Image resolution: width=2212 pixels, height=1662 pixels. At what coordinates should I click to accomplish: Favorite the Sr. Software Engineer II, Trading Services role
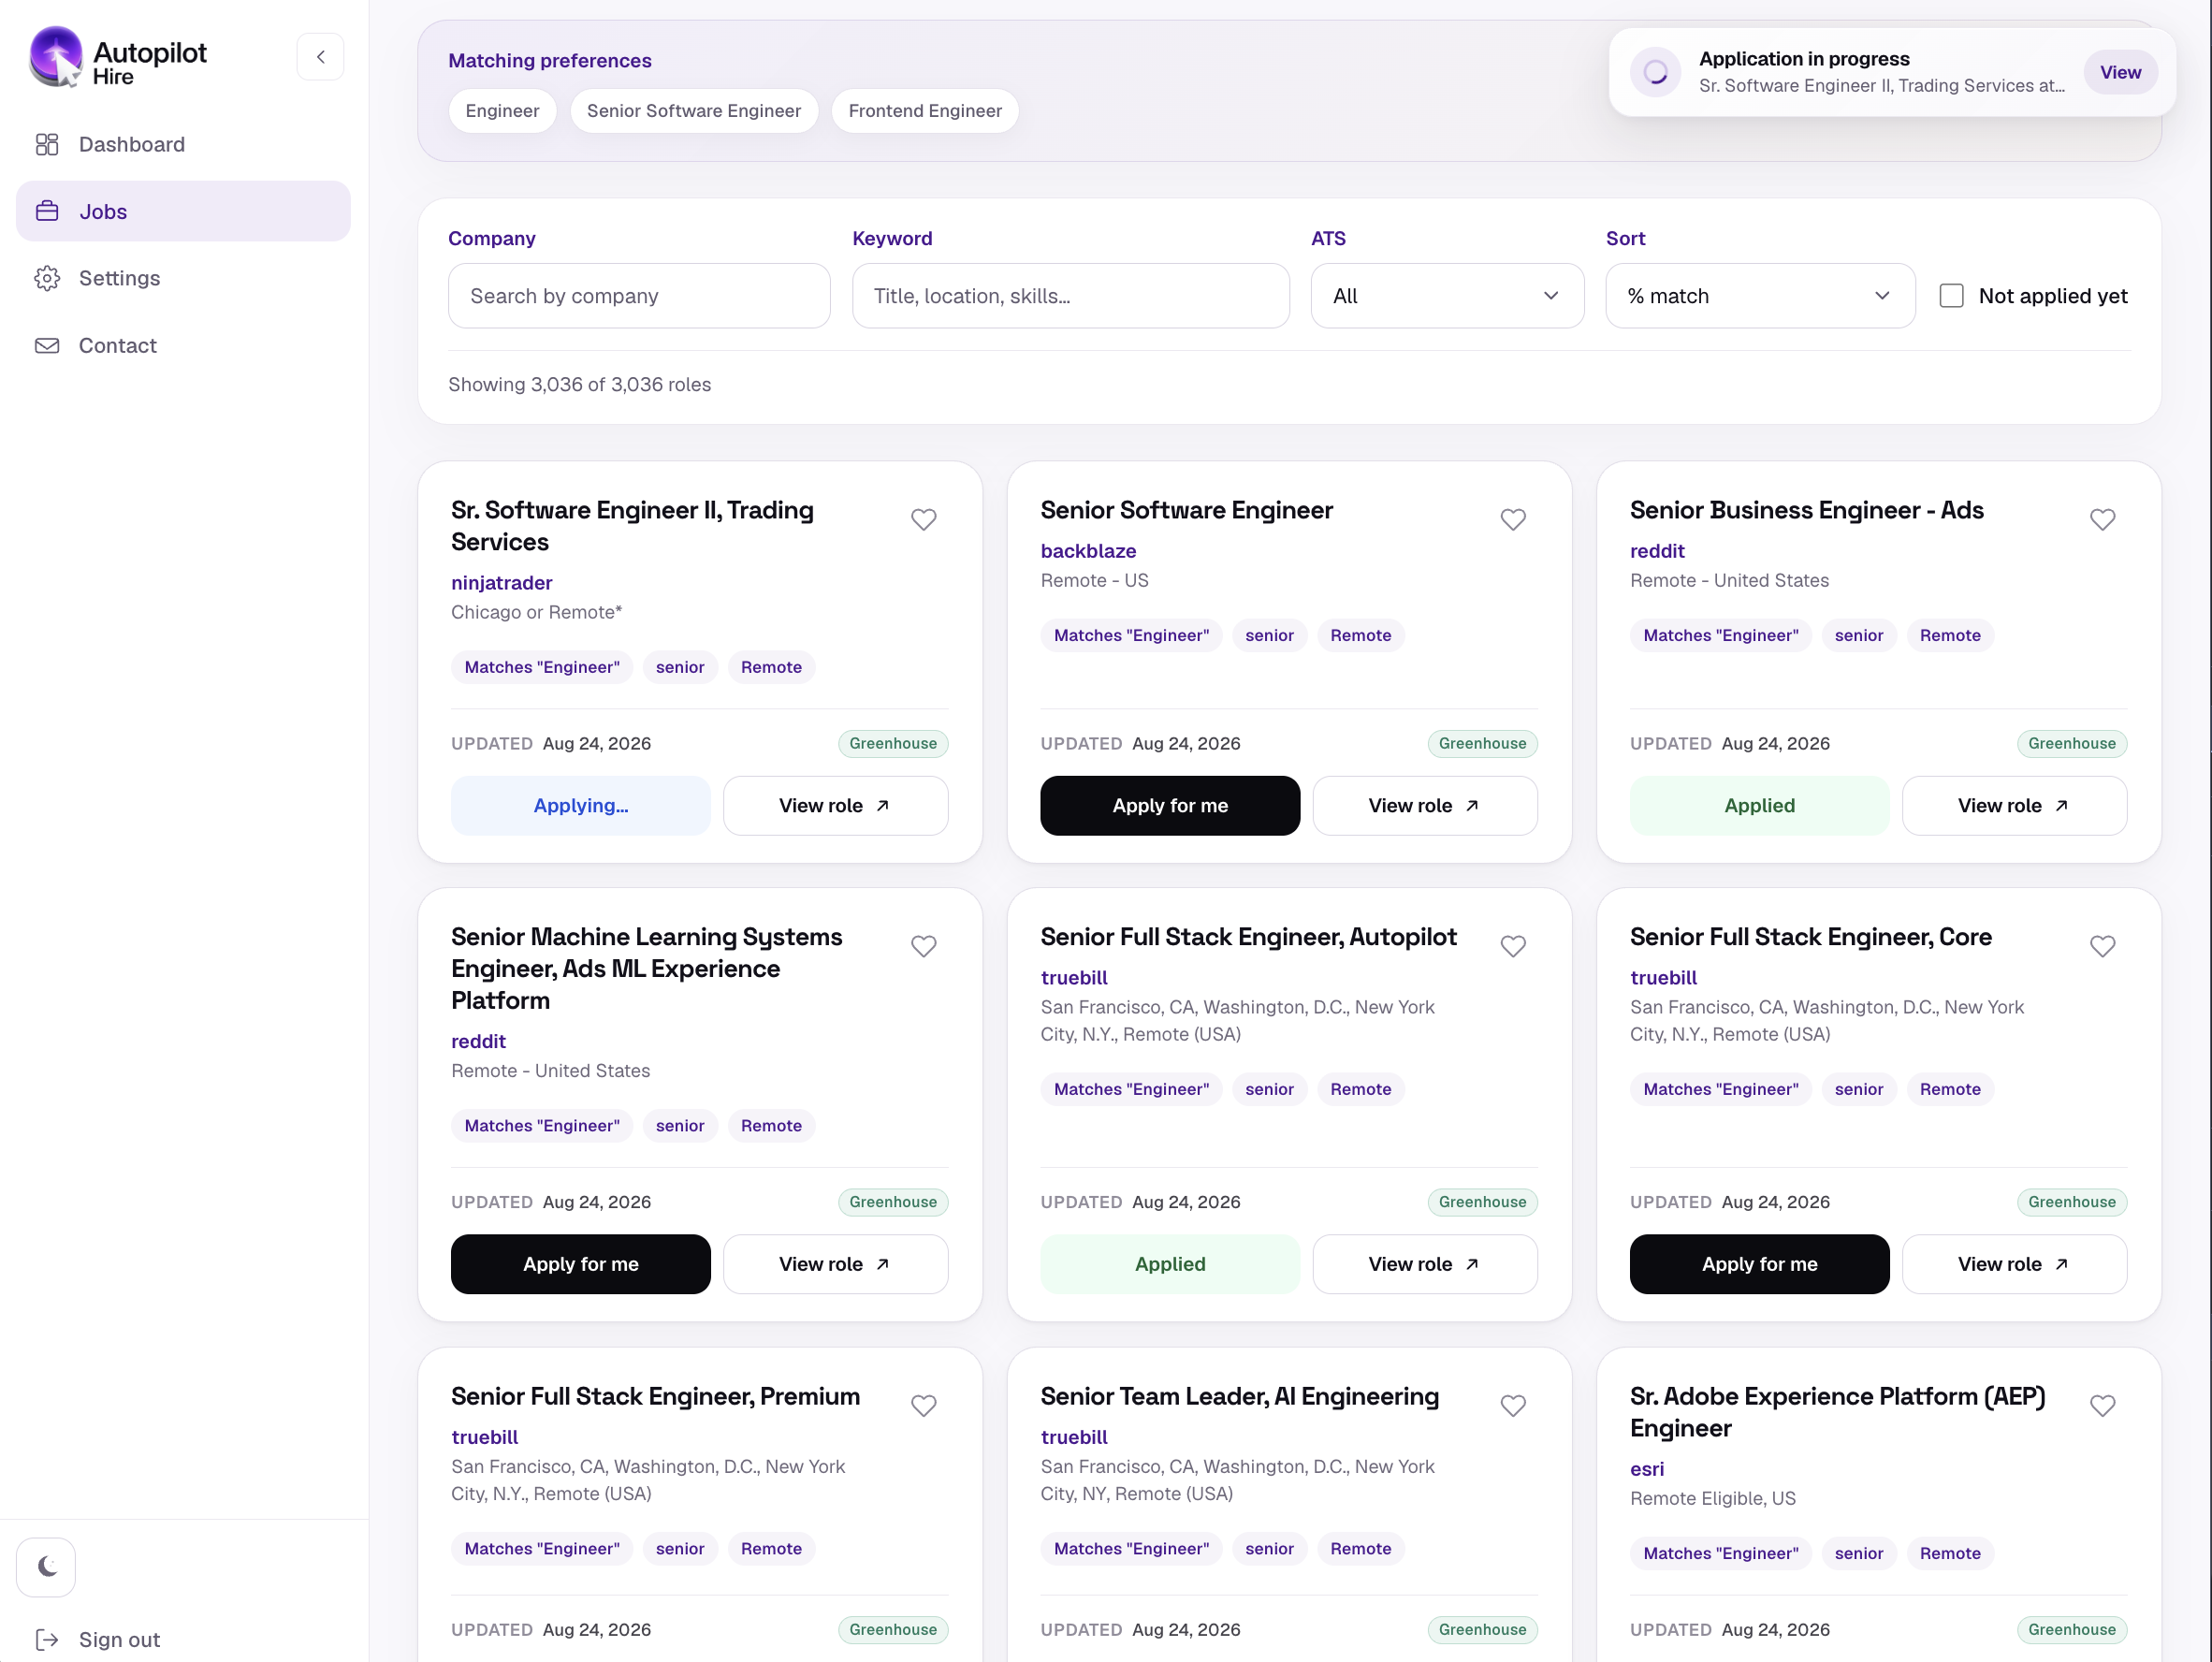[x=923, y=519]
